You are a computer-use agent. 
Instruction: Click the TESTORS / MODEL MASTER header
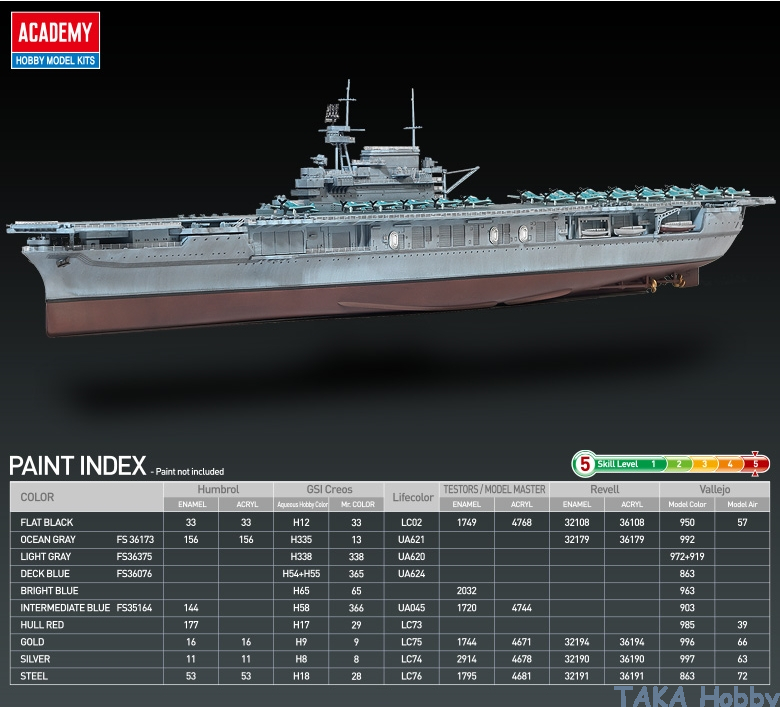494,490
